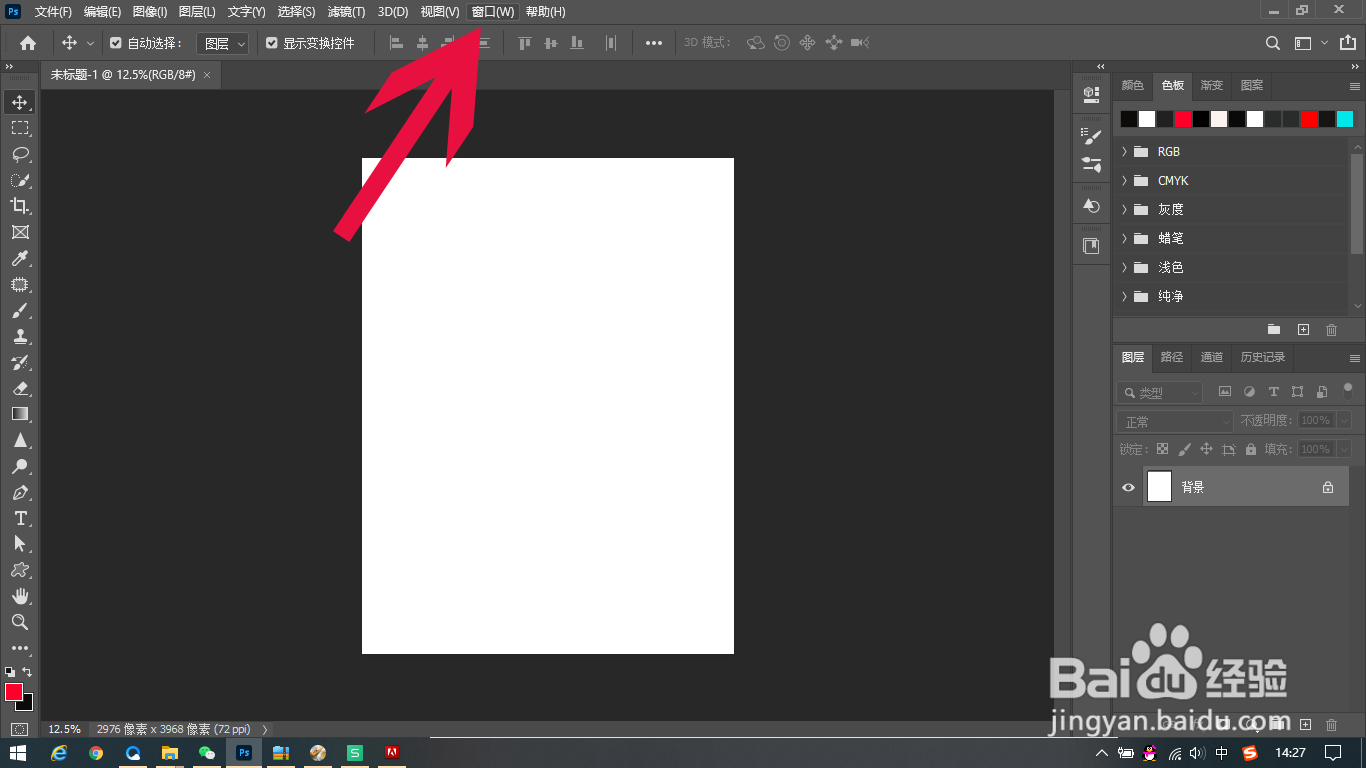Switch to the 历史记录 tab

pyautogui.click(x=1263, y=357)
